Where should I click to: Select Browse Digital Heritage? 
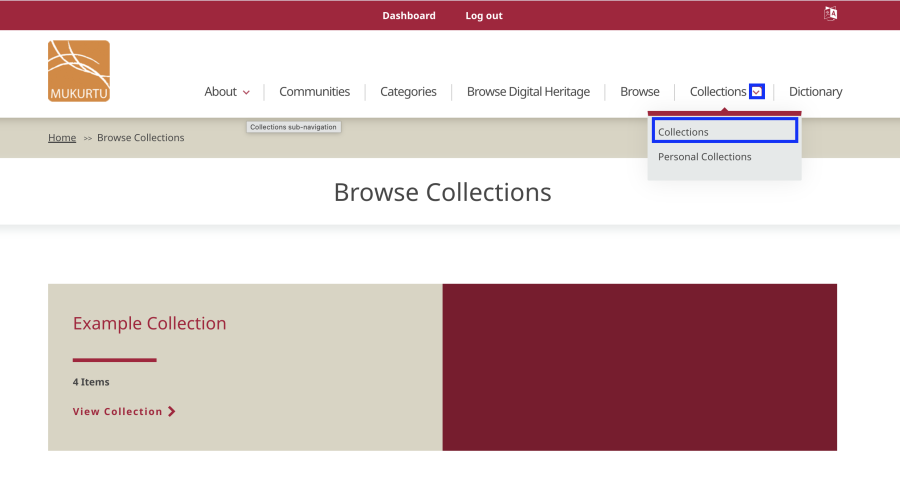click(x=528, y=92)
